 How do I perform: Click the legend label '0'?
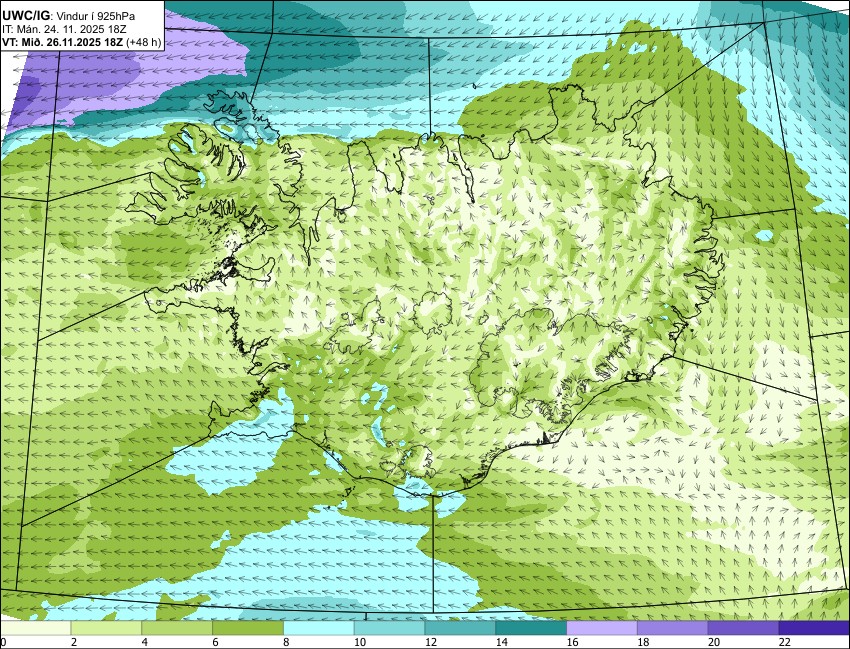(3, 642)
